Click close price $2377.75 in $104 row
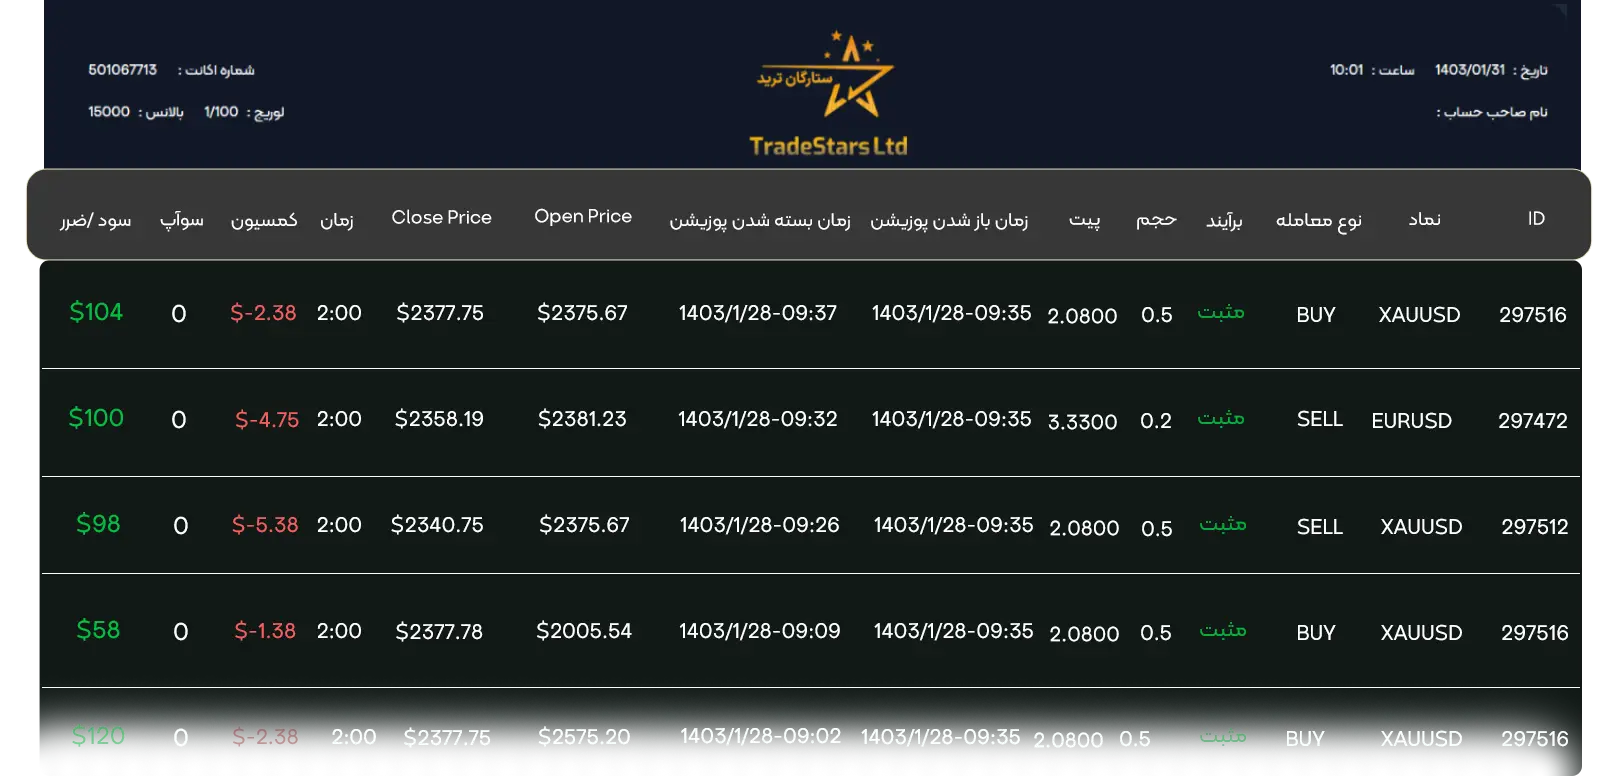The height and width of the screenshot is (776, 1610). click(x=440, y=313)
